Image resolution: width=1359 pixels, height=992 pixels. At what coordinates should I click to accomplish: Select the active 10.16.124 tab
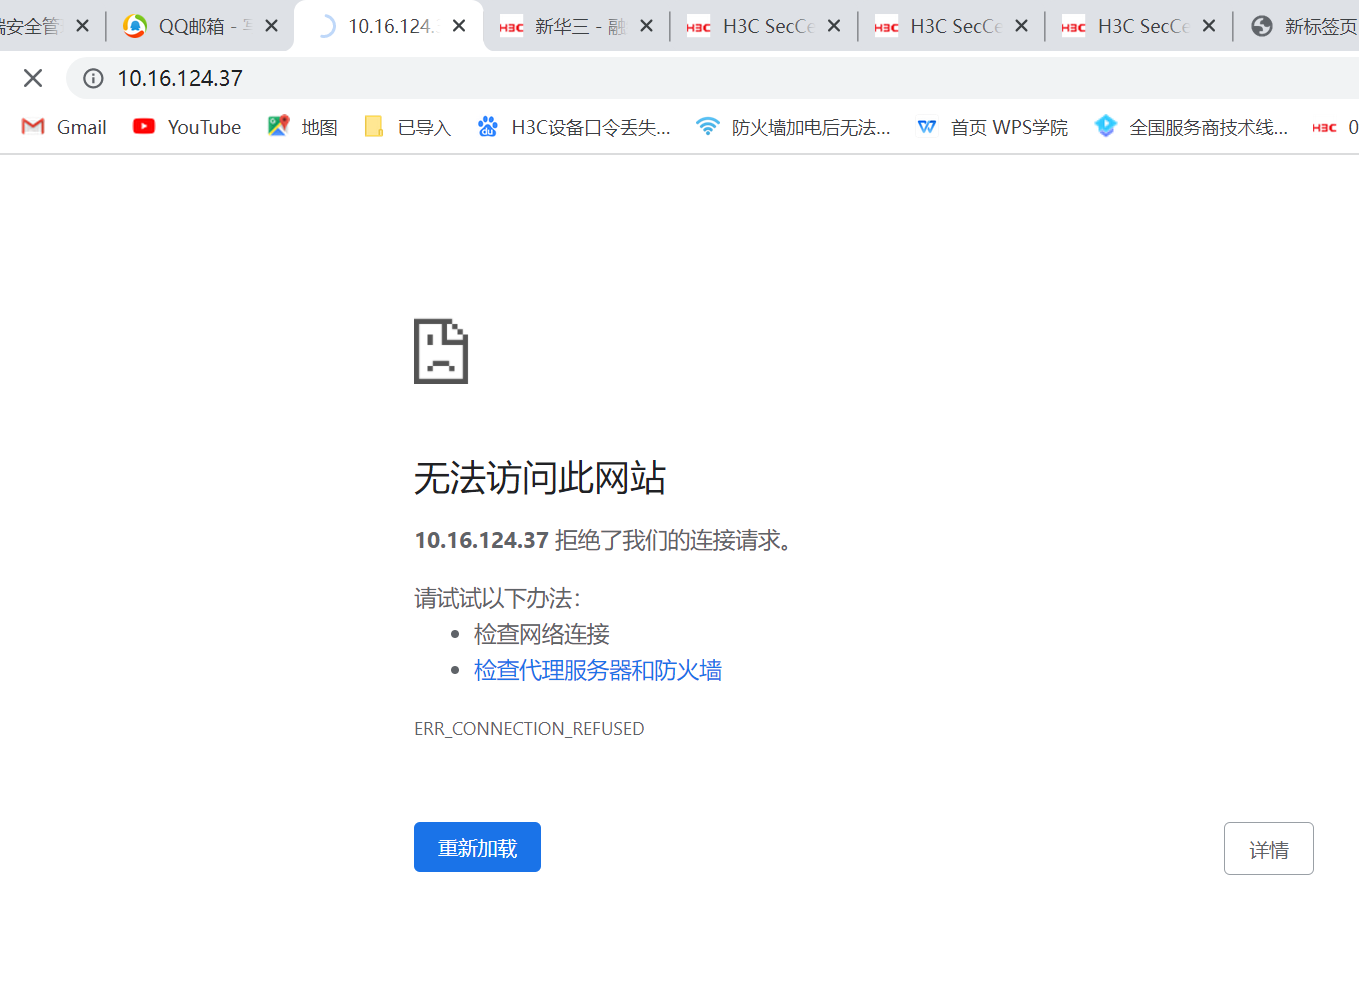click(x=388, y=26)
